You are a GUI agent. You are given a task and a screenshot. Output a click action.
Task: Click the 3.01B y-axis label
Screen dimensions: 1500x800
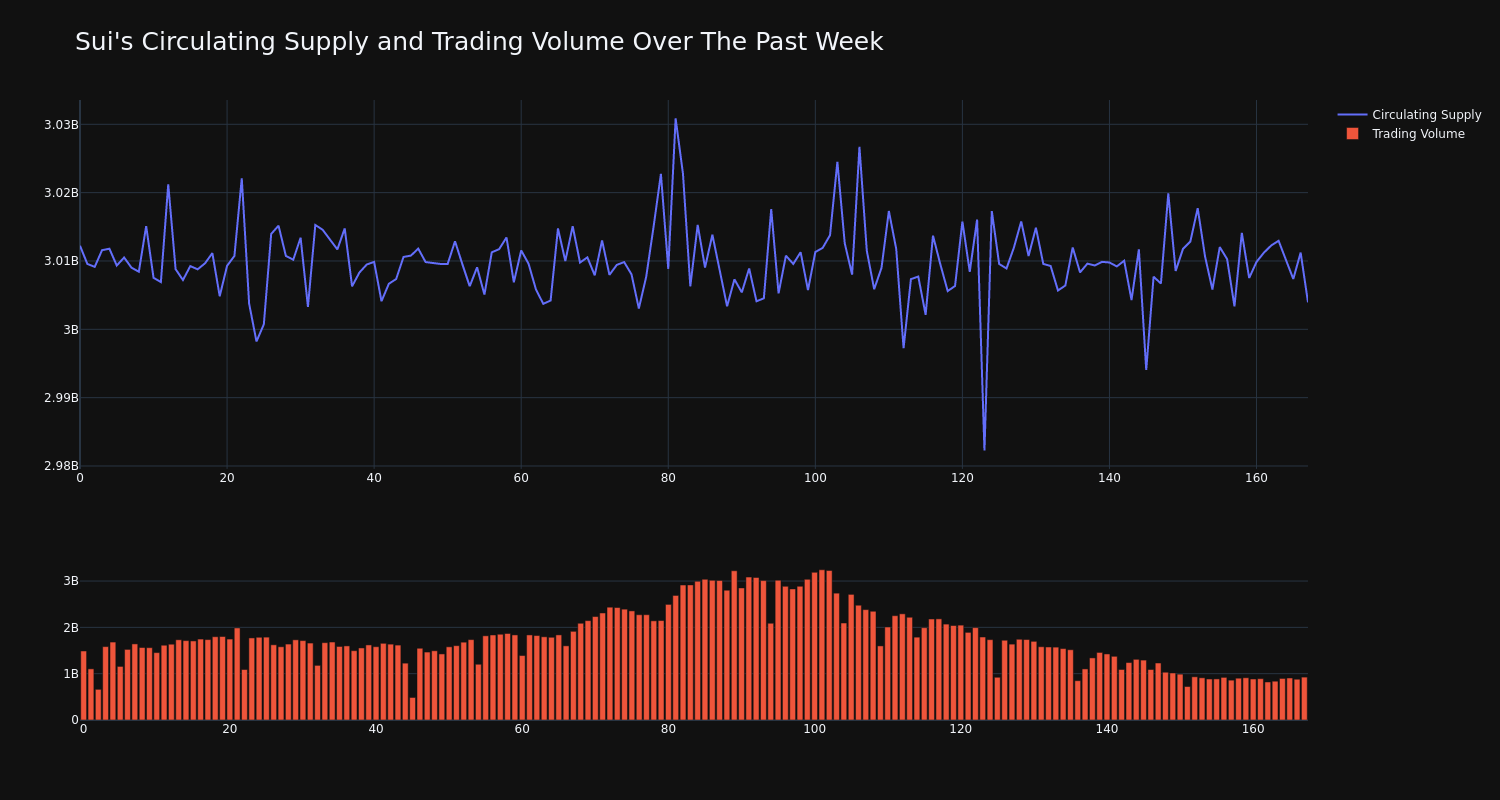61,261
